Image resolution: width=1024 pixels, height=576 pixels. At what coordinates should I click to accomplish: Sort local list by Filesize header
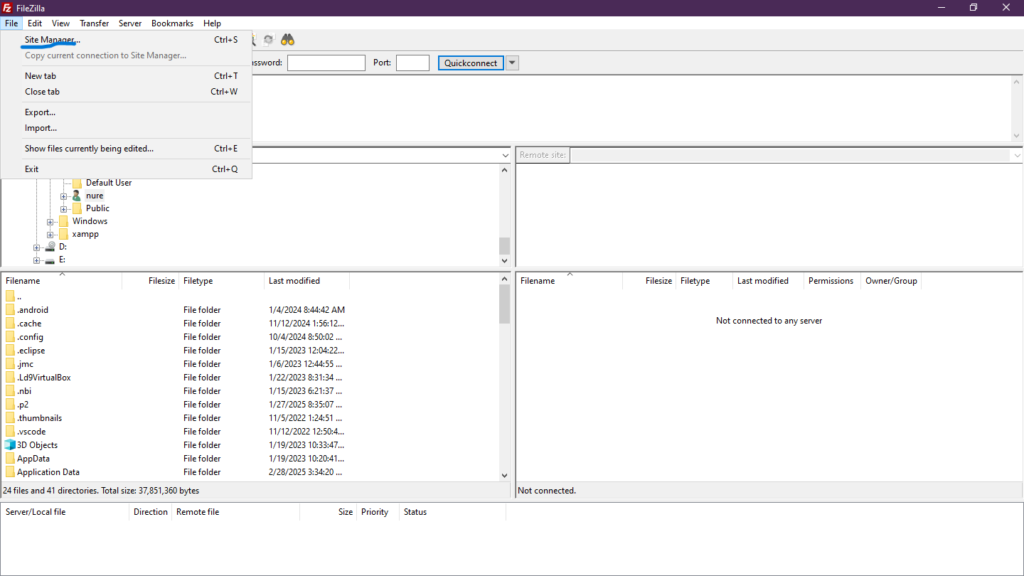click(151, 281)
